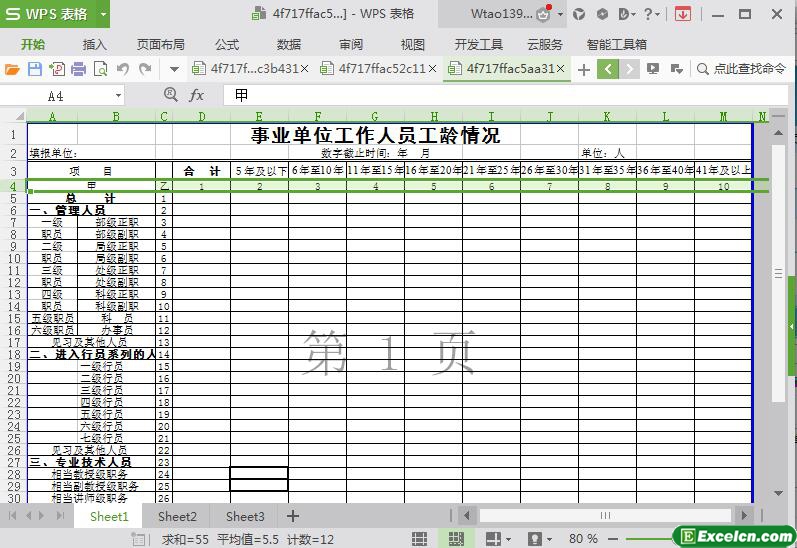Viewport: 797px width, 548px height.
Task: Expand the quick access toolbar dropdown
Action: tap(174, 69)
